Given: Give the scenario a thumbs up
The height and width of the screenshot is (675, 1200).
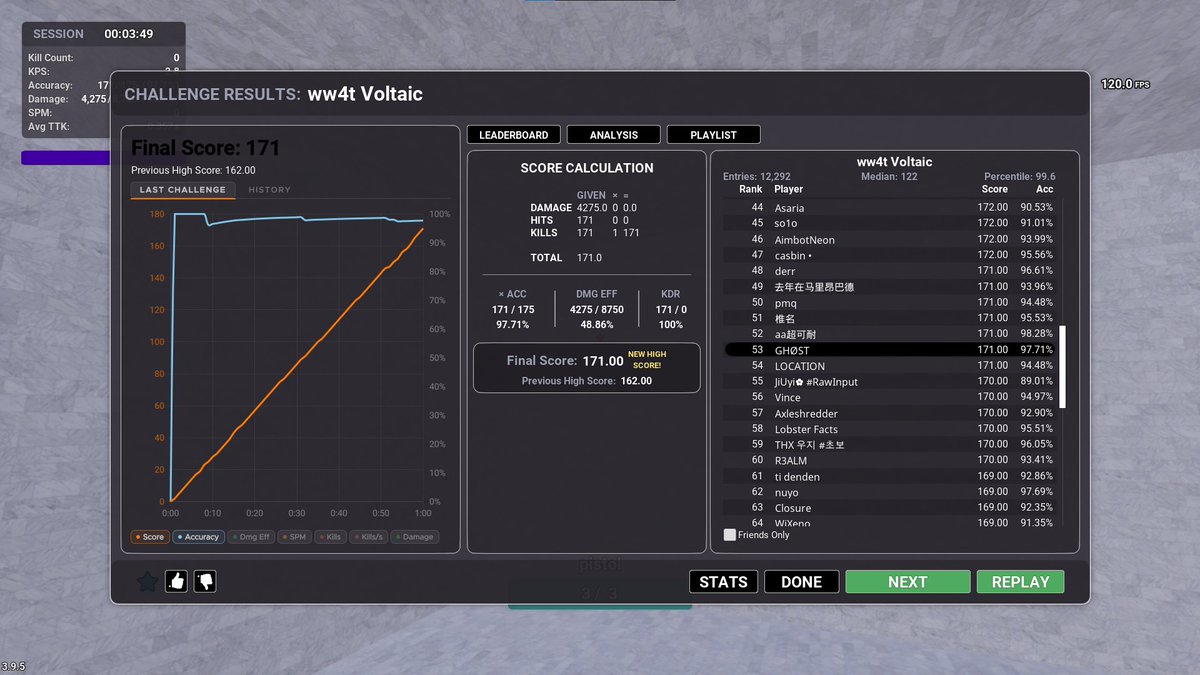Looking at the screenshot, I should click(x=177, y=581).
